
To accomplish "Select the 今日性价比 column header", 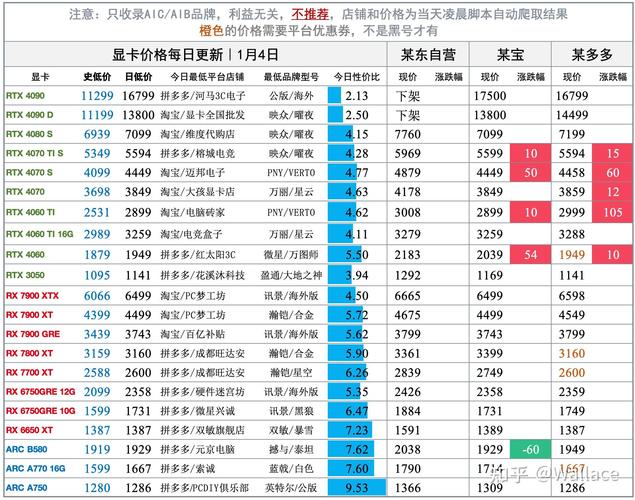I will (357, 77).
